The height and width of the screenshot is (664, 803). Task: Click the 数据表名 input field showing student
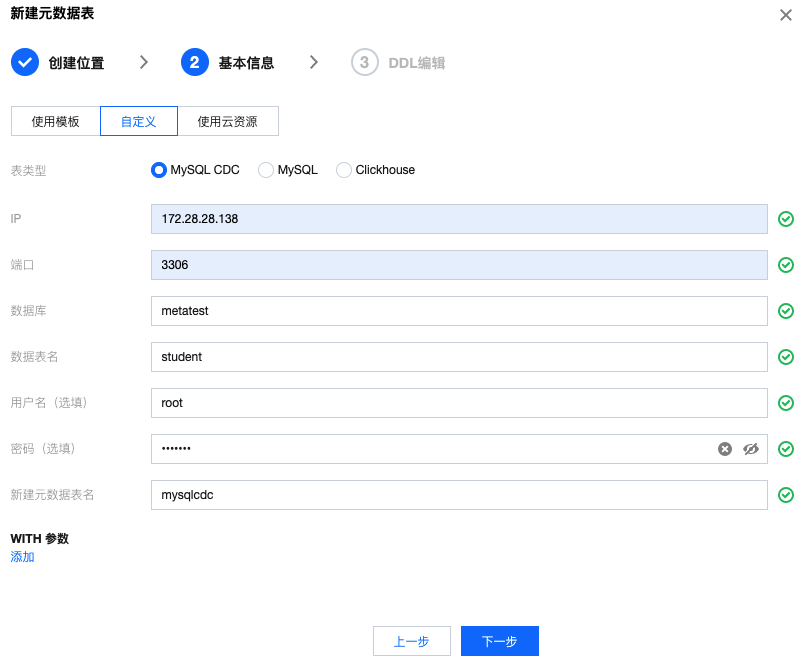[x=459, y=357]
